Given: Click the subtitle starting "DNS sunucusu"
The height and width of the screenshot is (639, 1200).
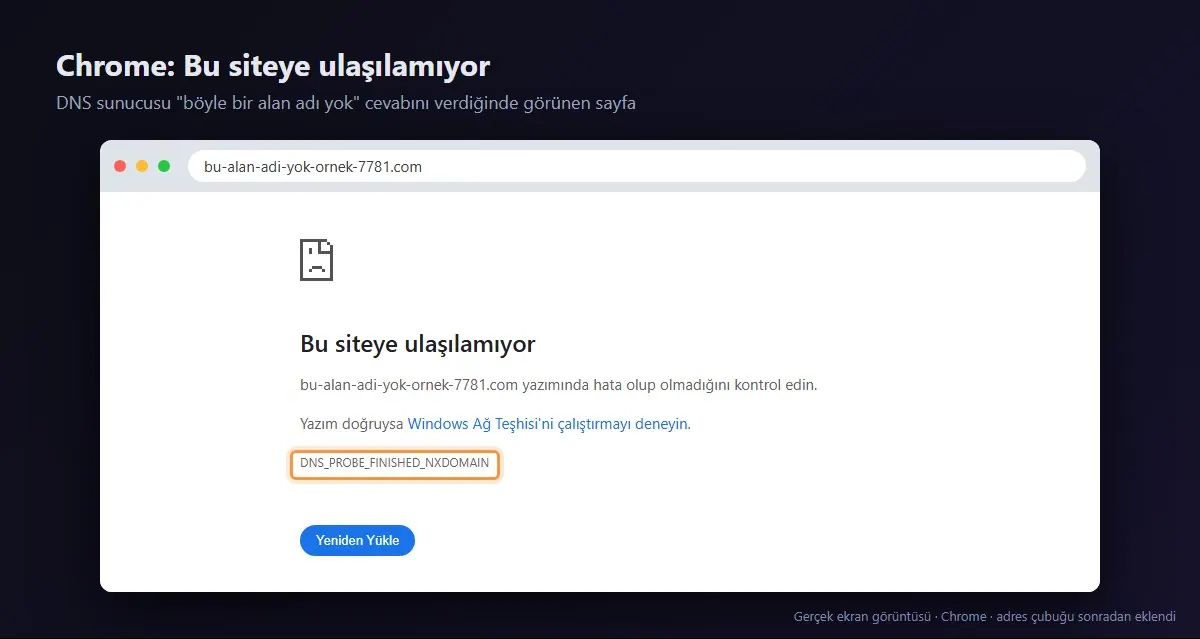Looking at the screenshot, I should (346, 103).
